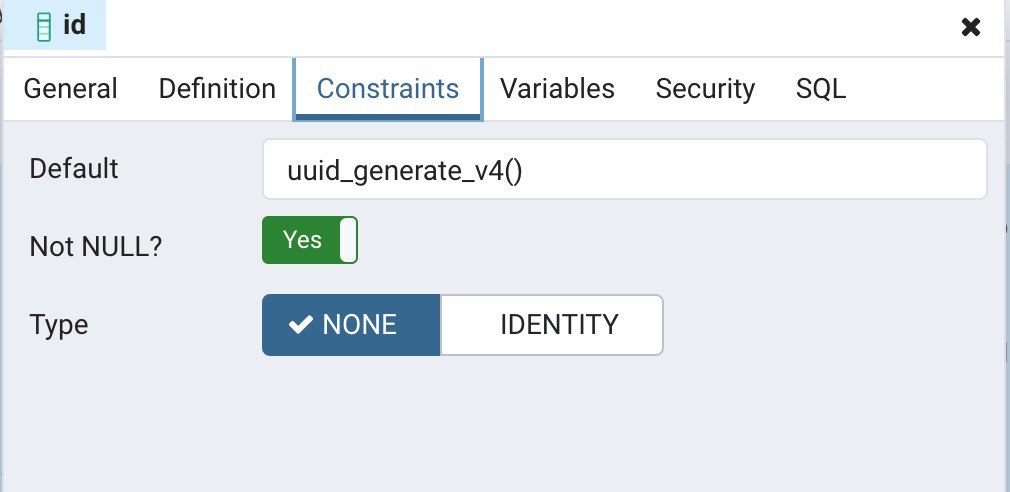Toggle the Not NULL switch off
Screen dimensions: 1010x492
tap(309, 241)
